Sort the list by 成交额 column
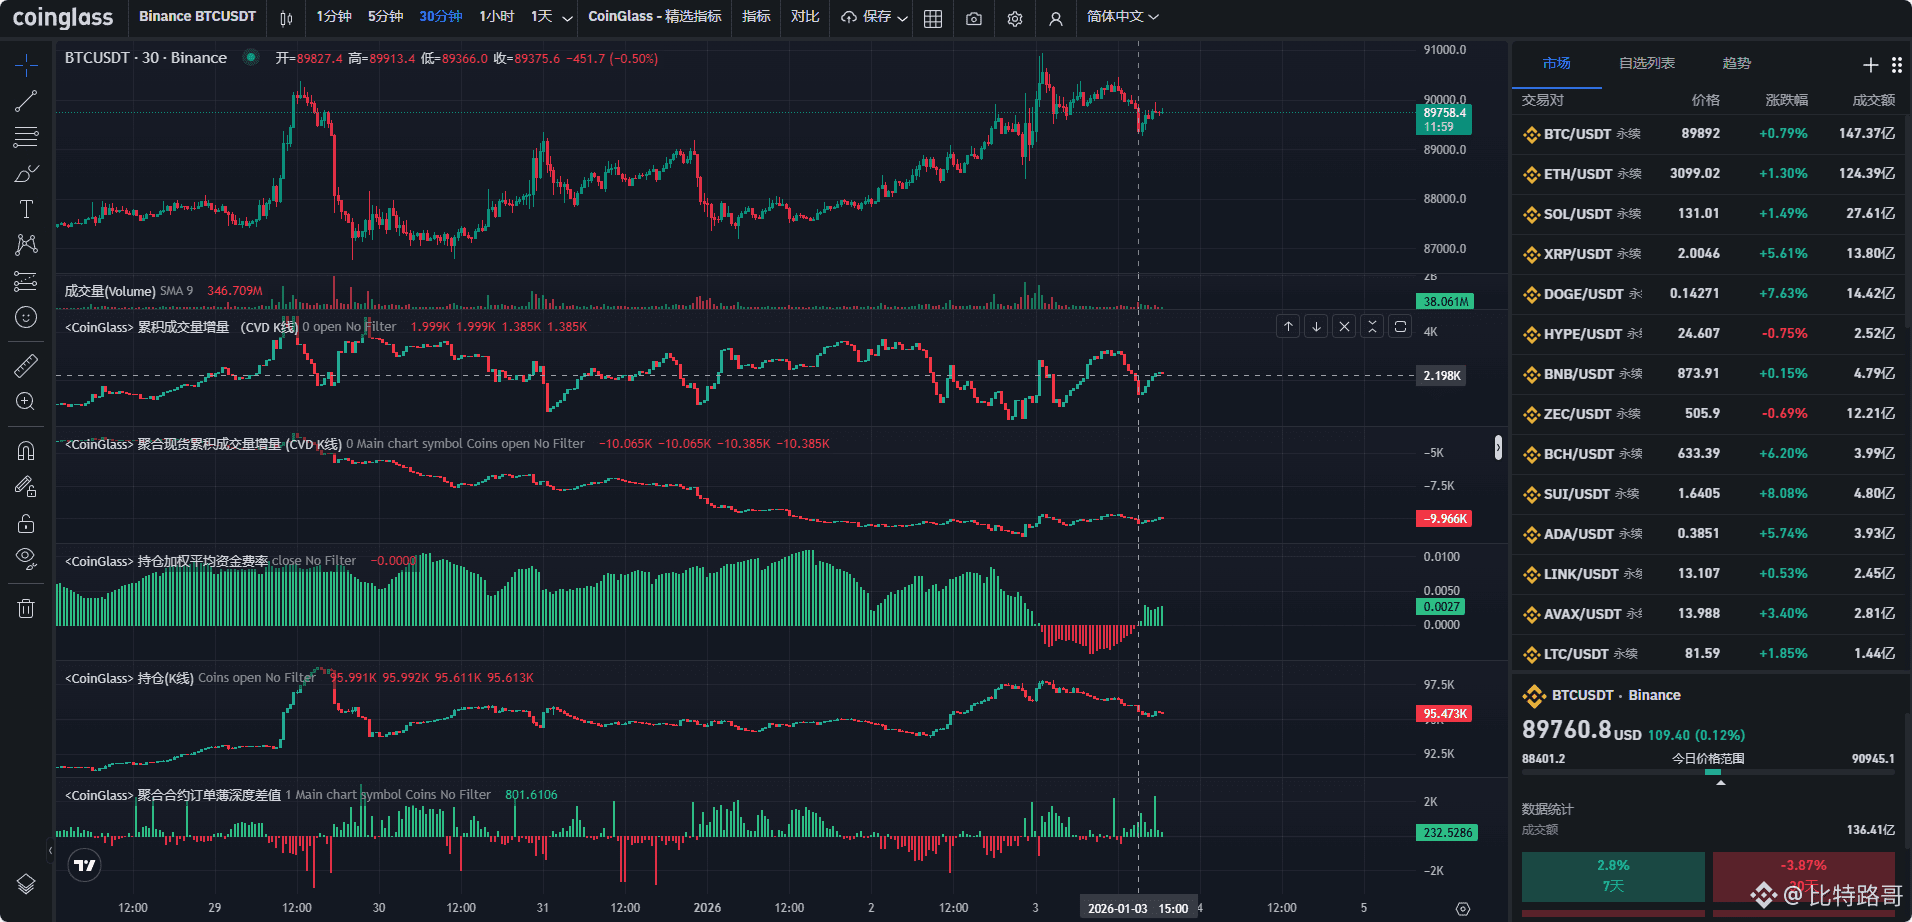Image resolution: width=1912 pixels, height=922 pixels. click(1874, 100)
